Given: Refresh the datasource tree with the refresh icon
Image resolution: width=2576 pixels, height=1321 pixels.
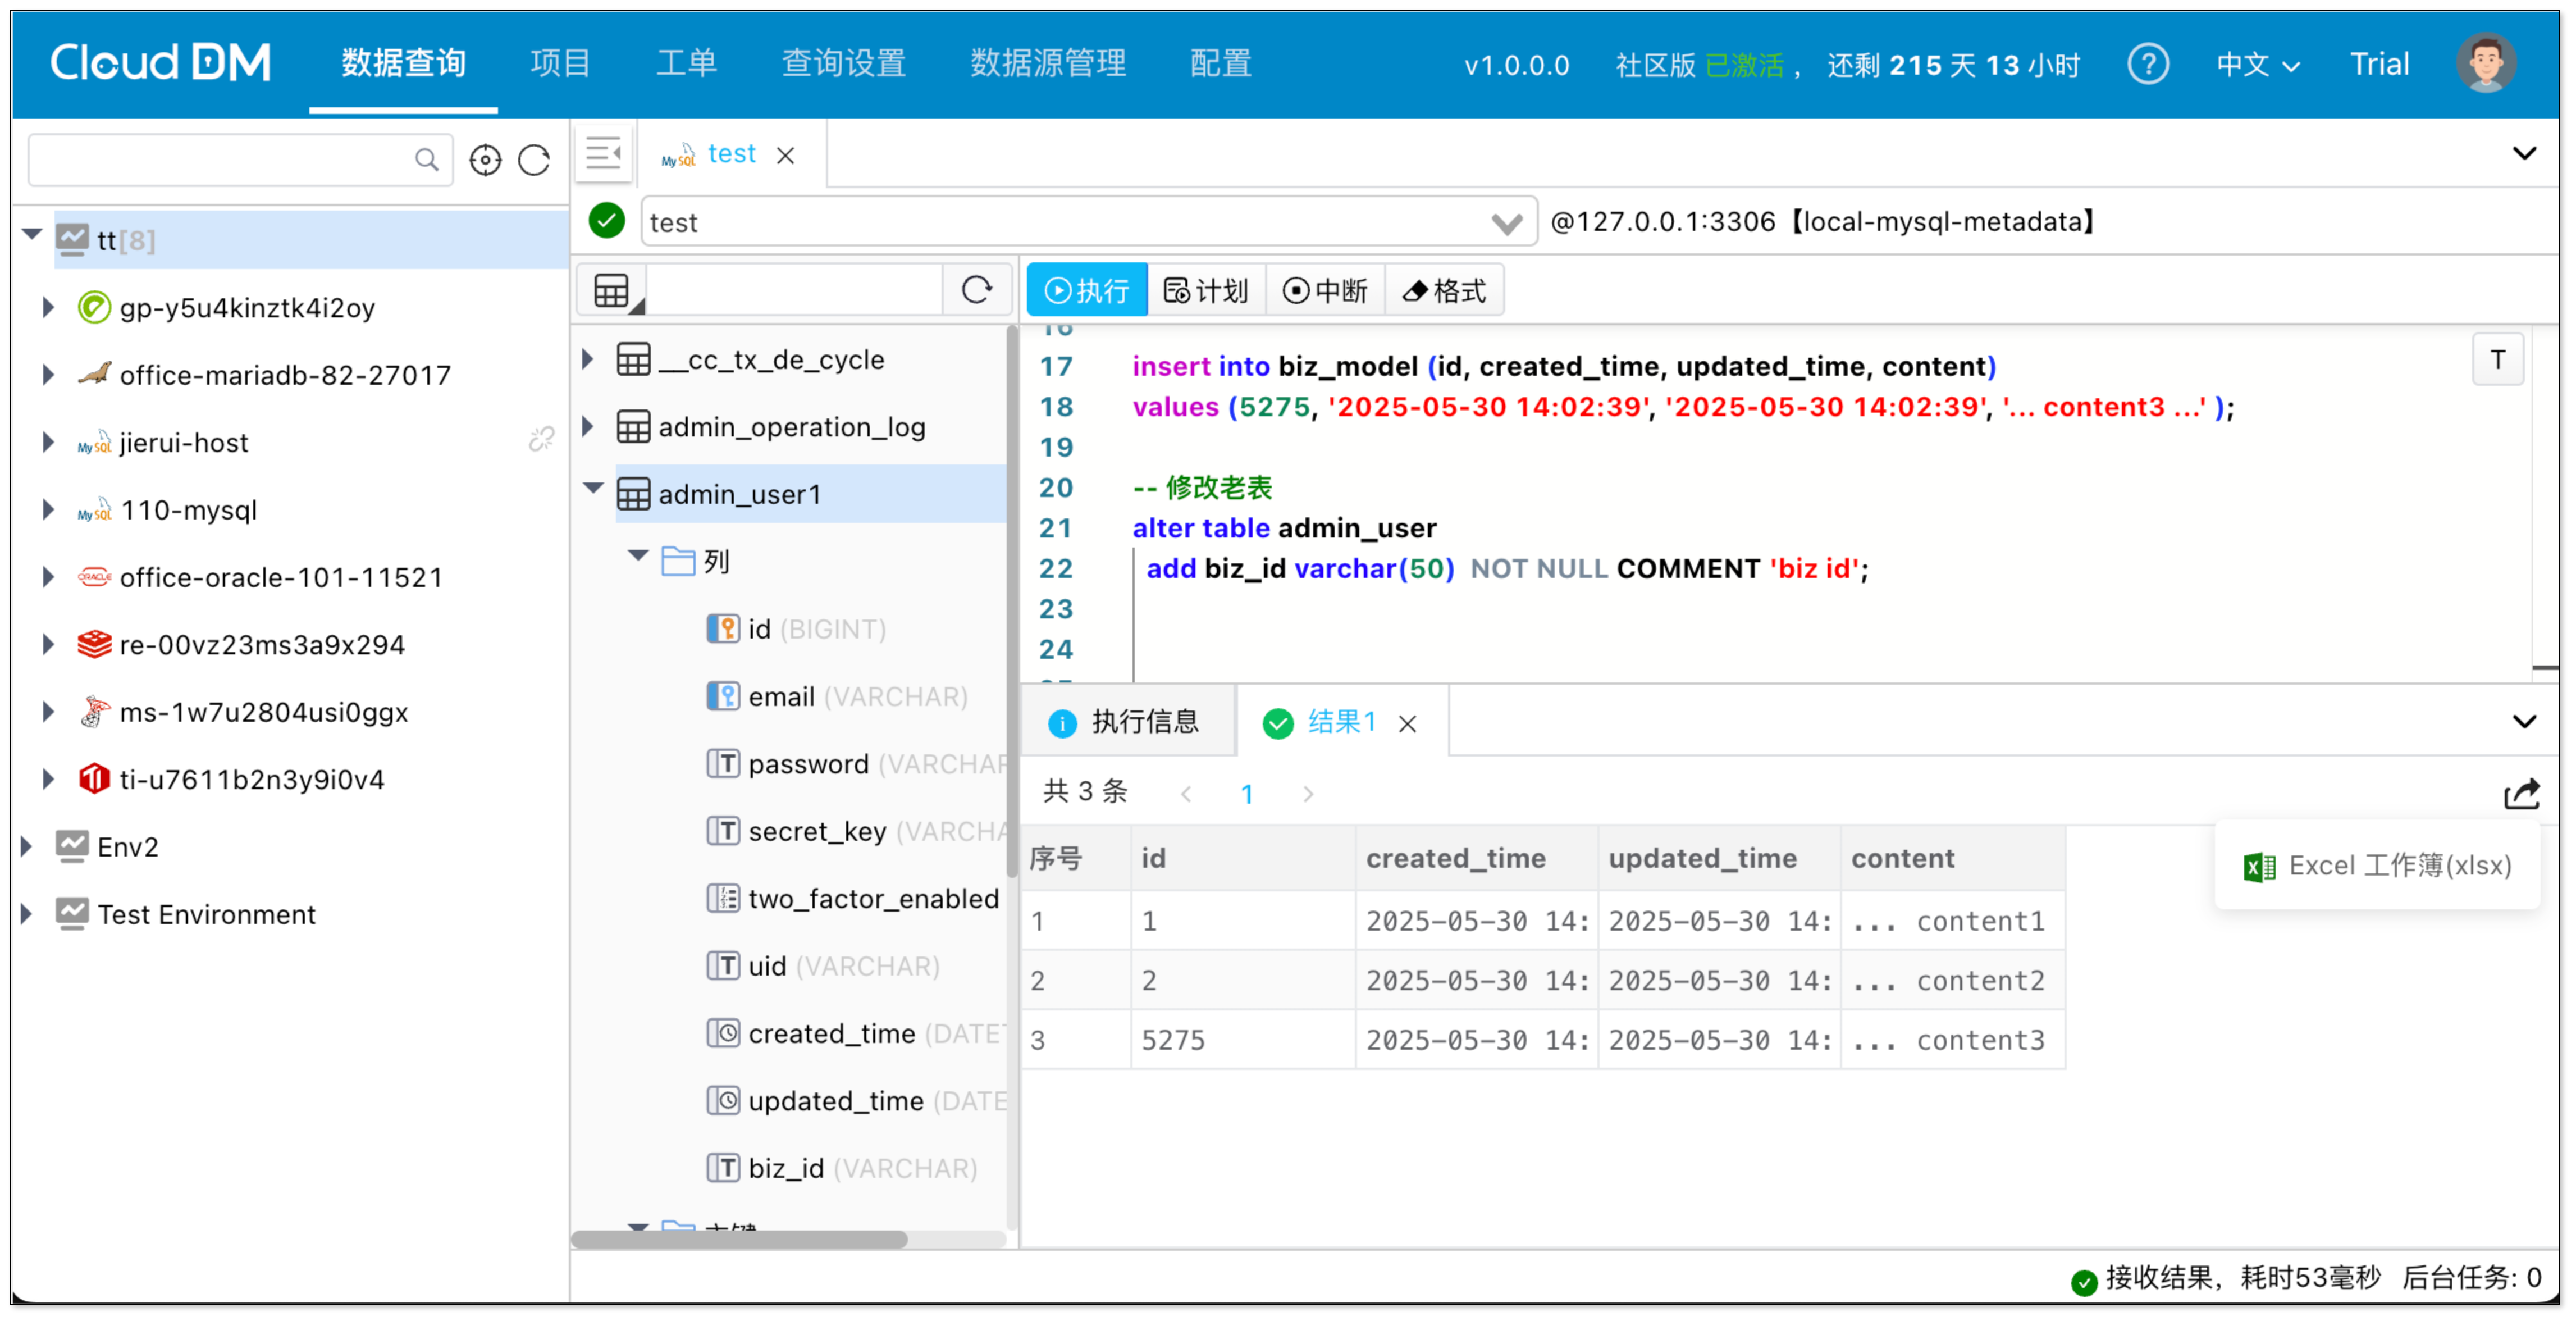Looking at the screenshot, I should tap(534, 159).
